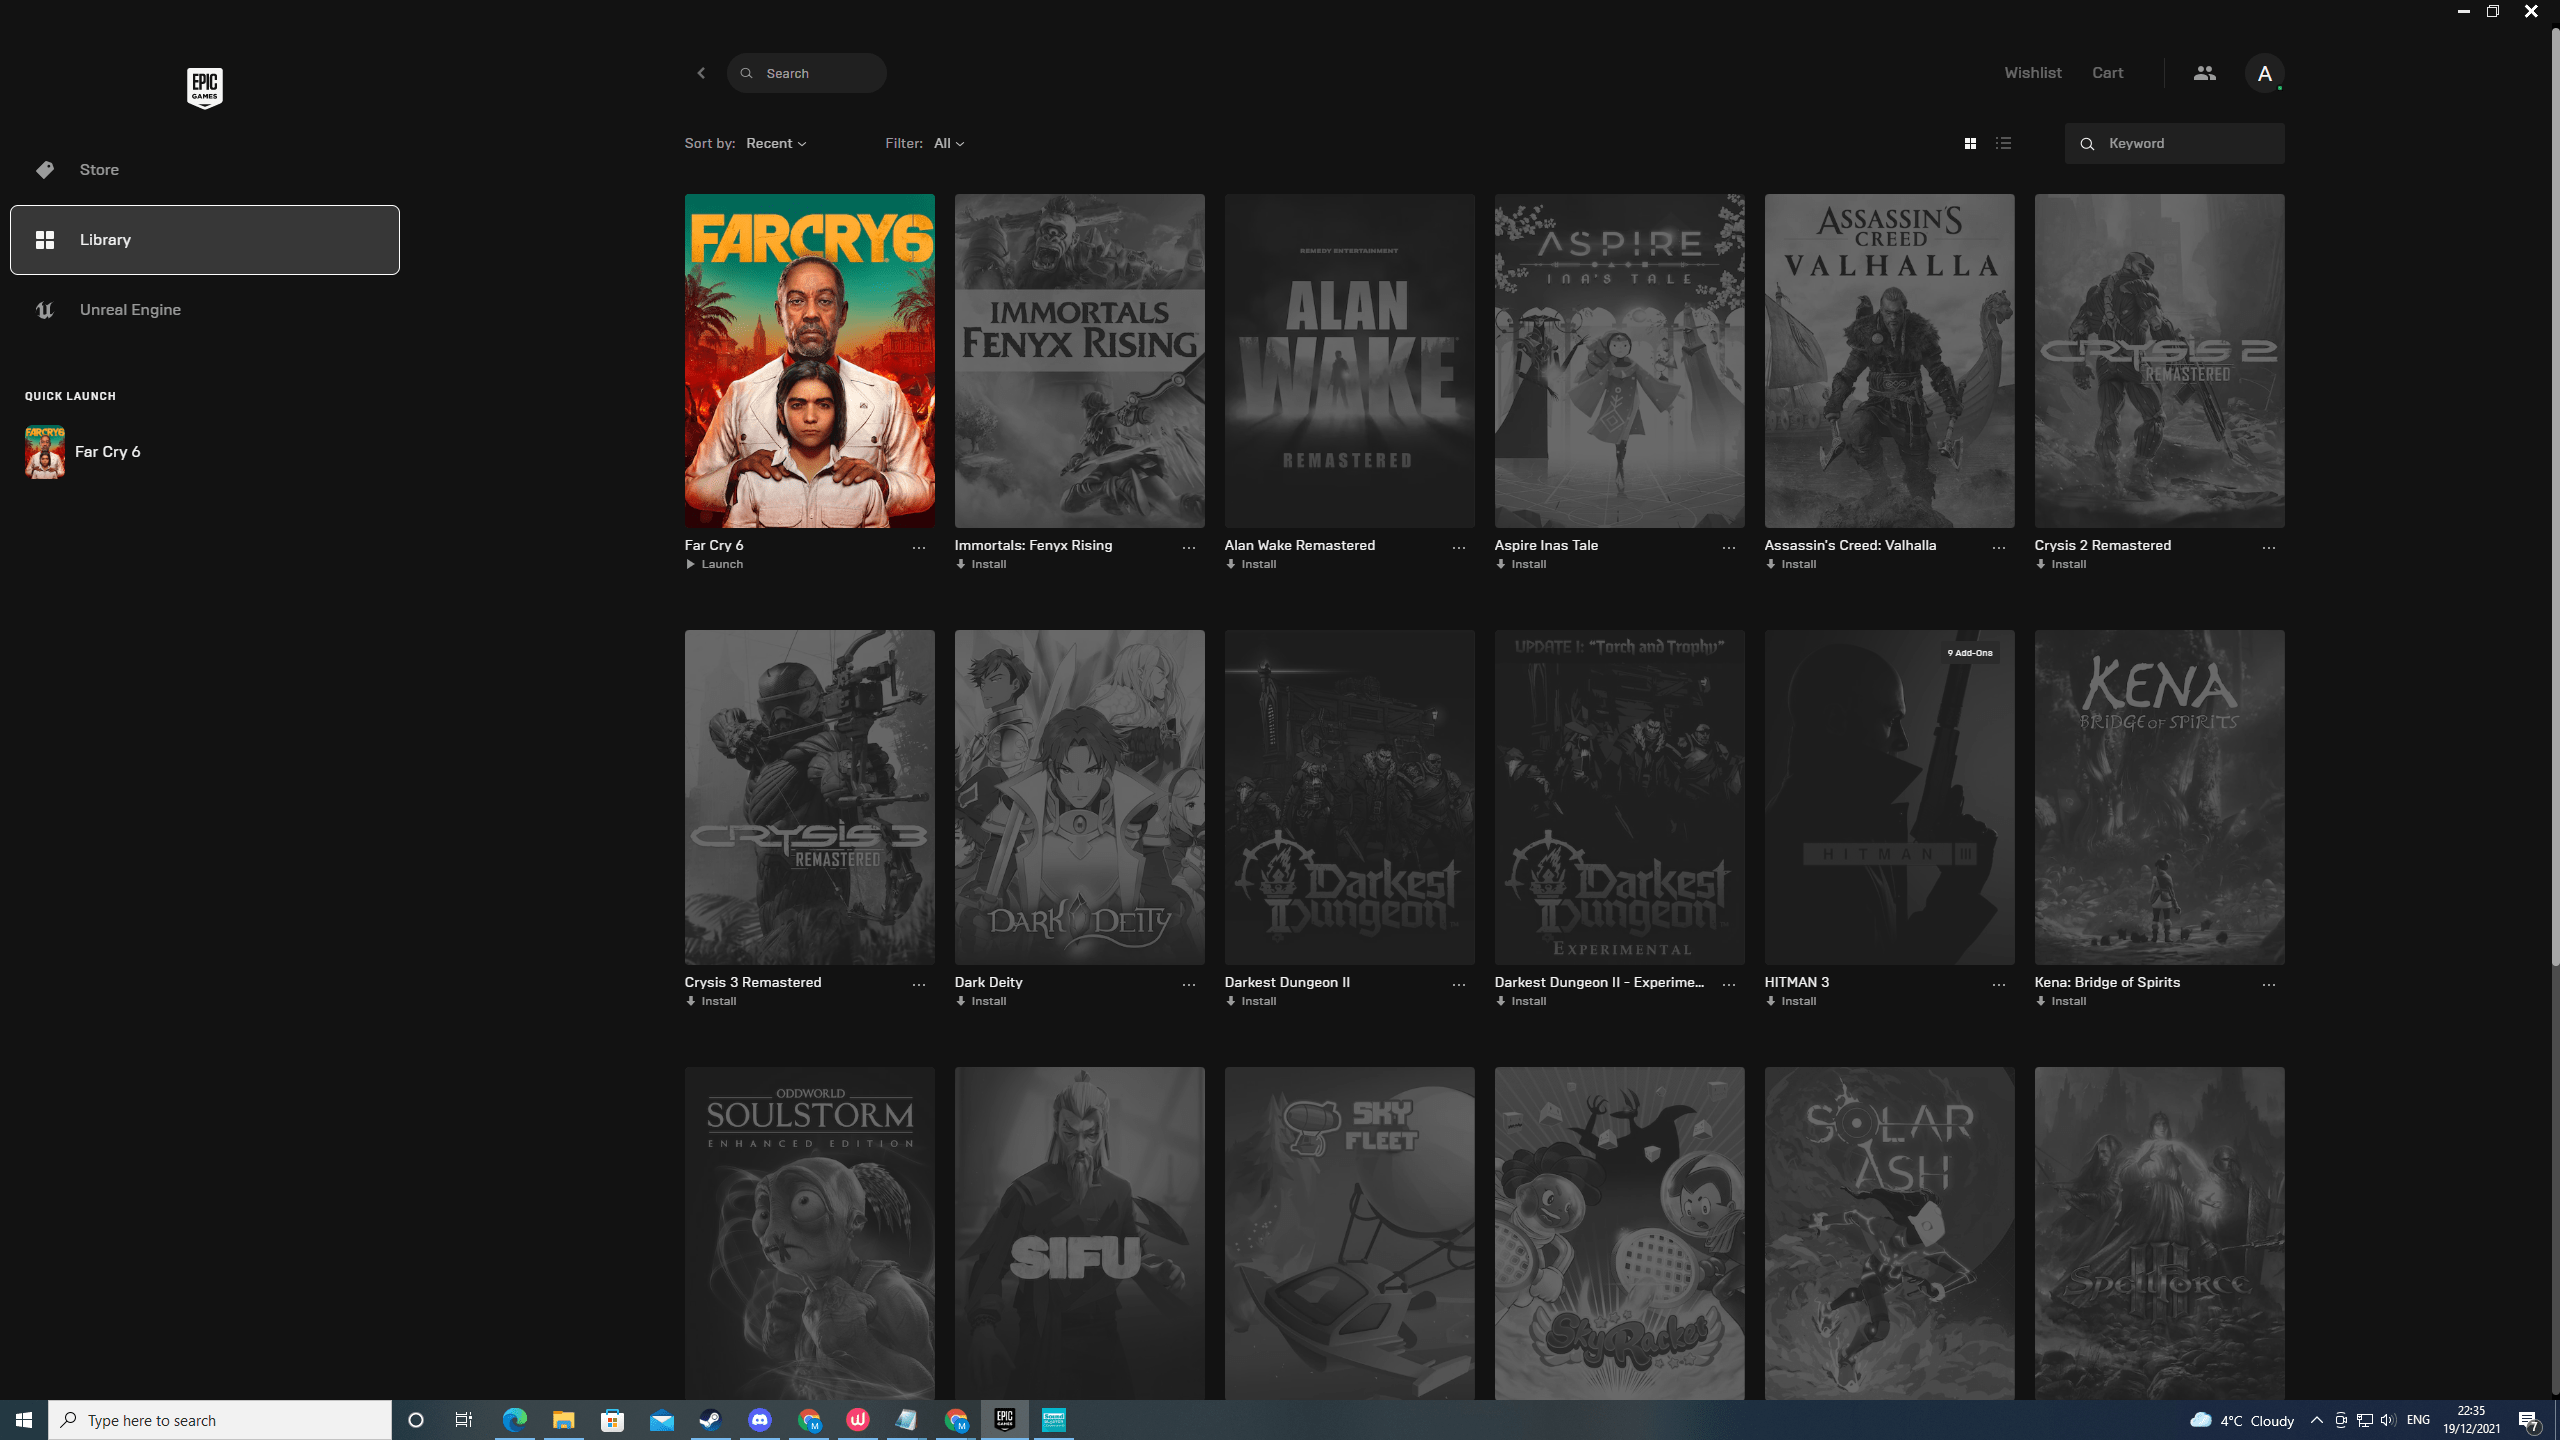Show hidden system tray icons
Viewport: 2560px width, 1440px height.
[x=2316, y=1420]
